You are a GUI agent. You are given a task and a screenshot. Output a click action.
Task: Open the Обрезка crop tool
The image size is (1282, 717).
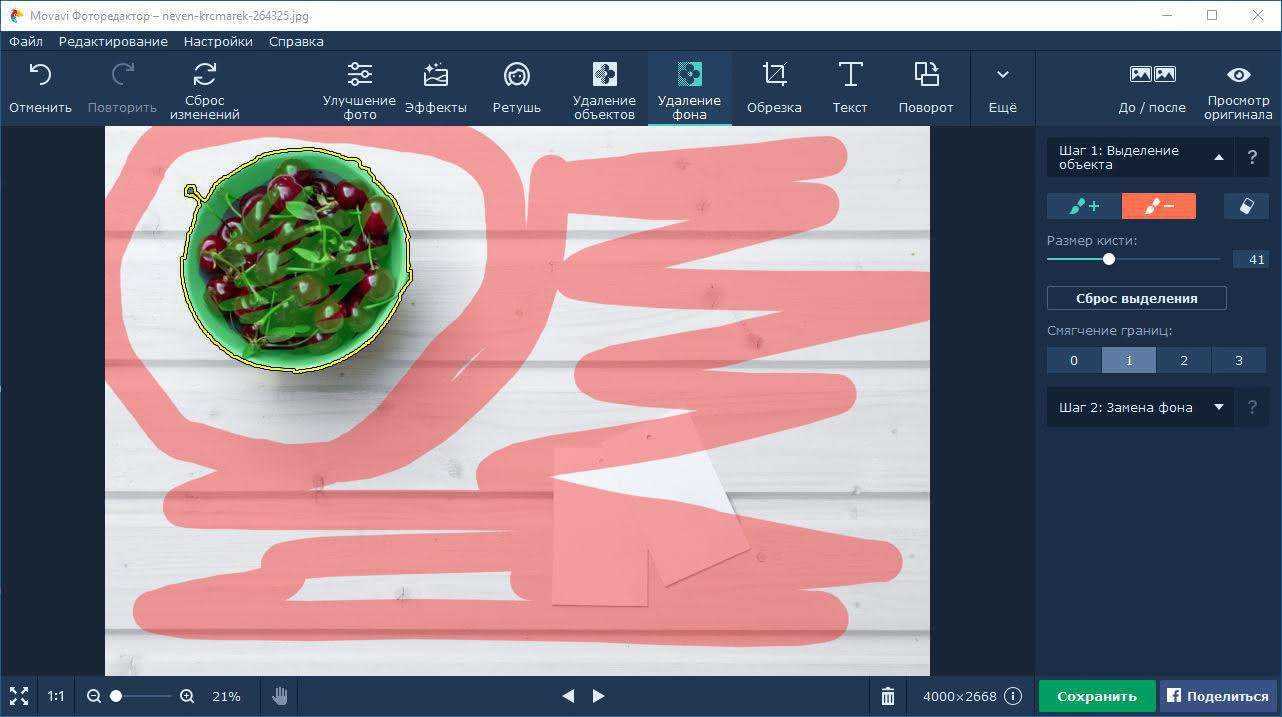pyautogui.click(x=773, y=88)
